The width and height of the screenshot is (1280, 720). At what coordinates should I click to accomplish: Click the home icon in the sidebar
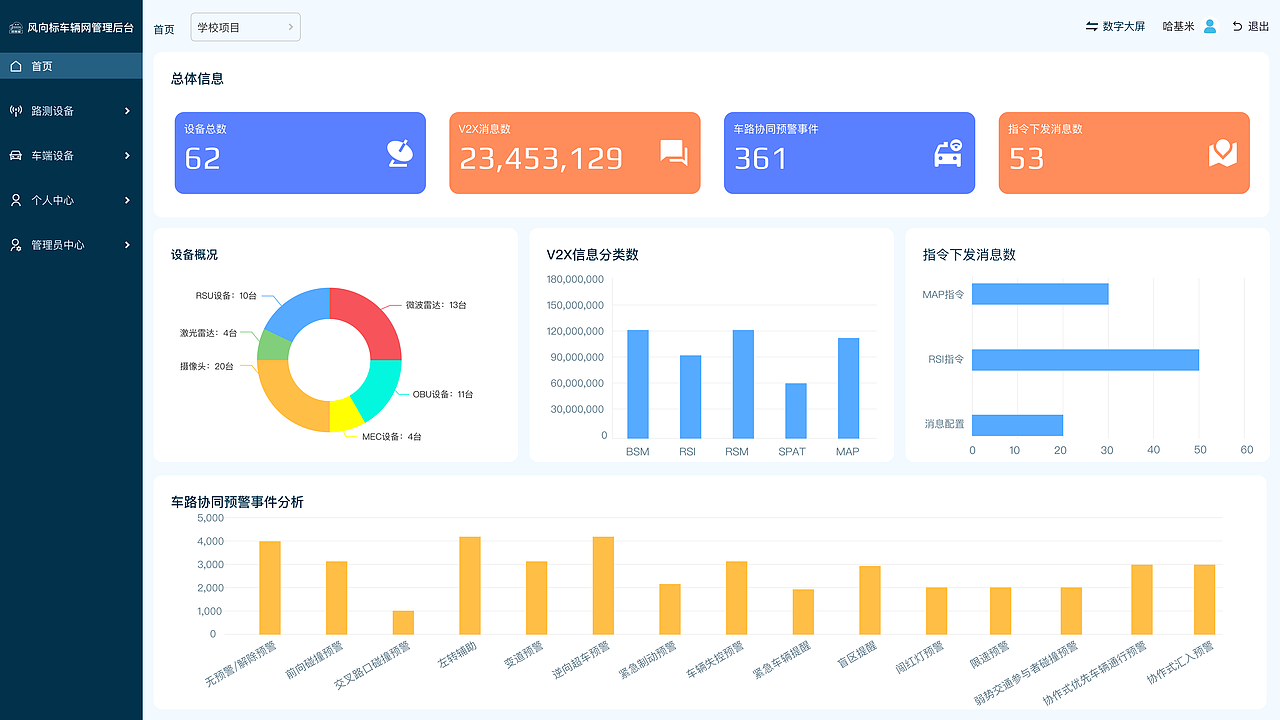pyautogui.click(x=16, y=66)
